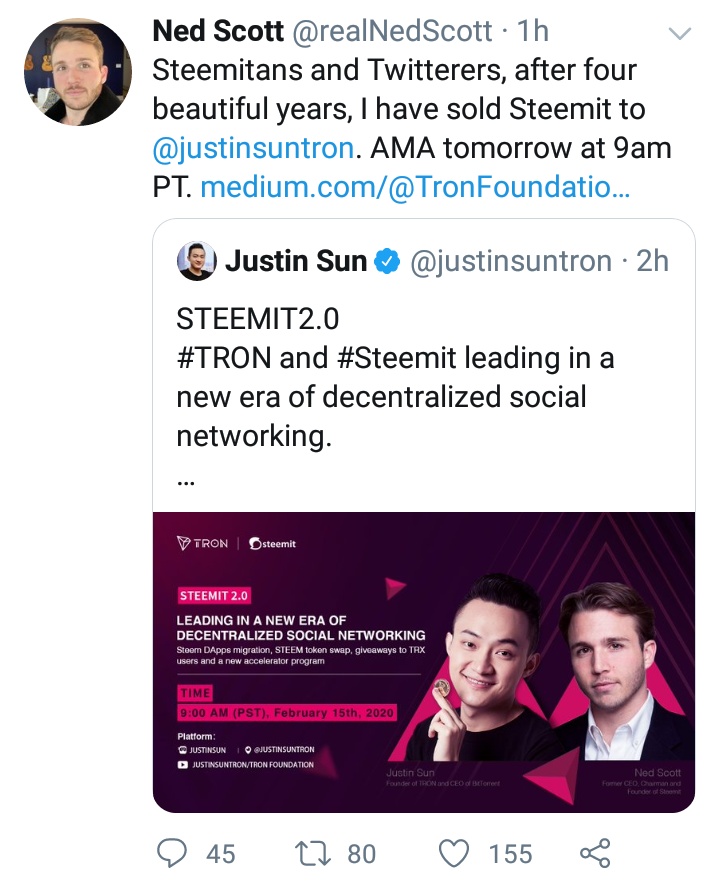Share the tweet via the share icon
The height and width of the screenshot is (889, 720).
[595, 853]
